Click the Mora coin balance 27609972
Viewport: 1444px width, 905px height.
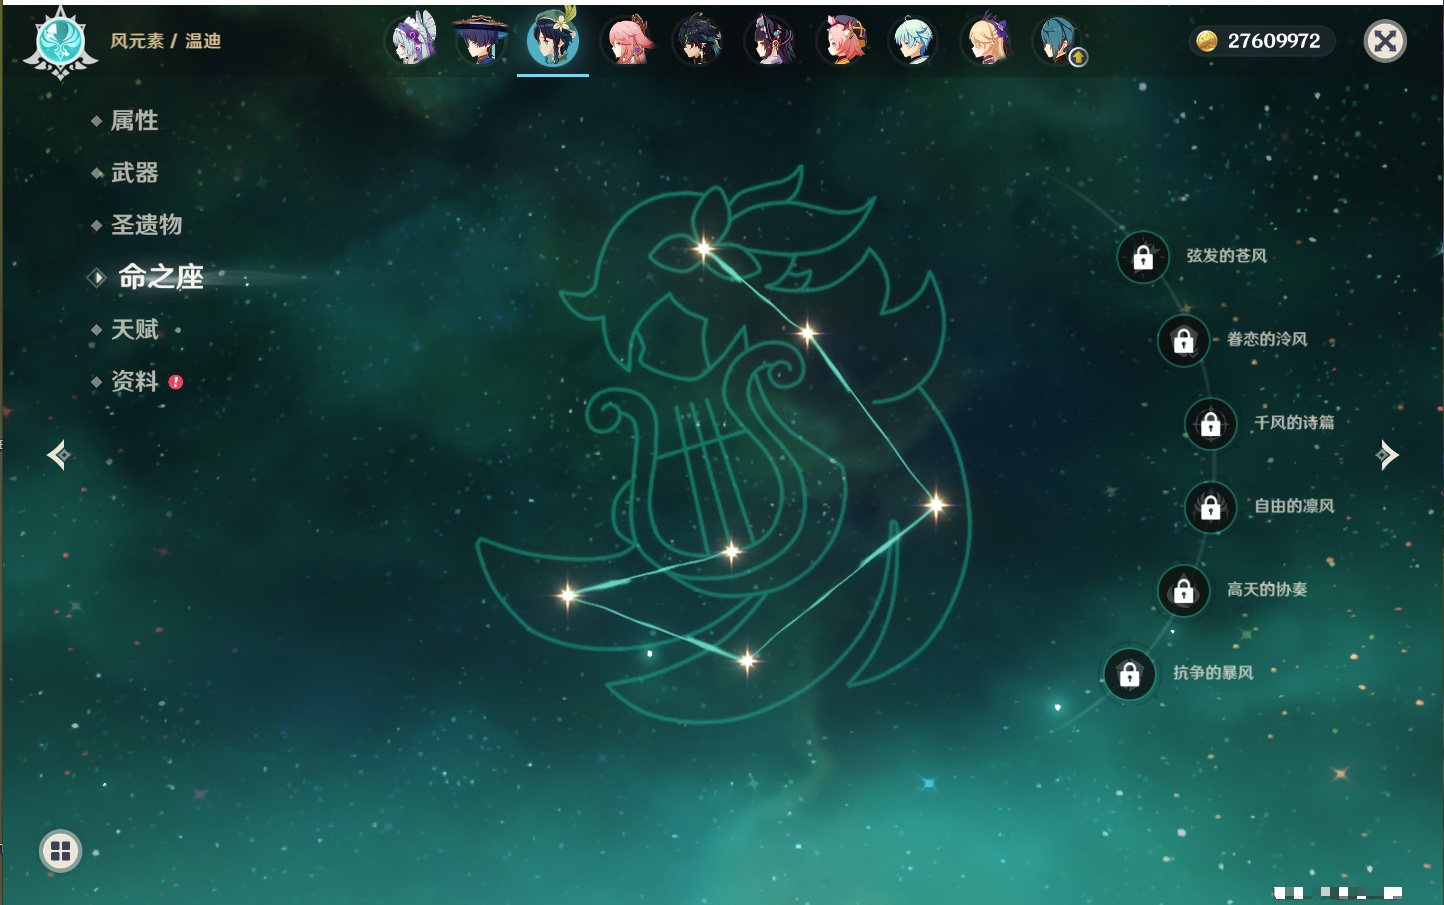pyautogui.click(x=1262, y=41)
